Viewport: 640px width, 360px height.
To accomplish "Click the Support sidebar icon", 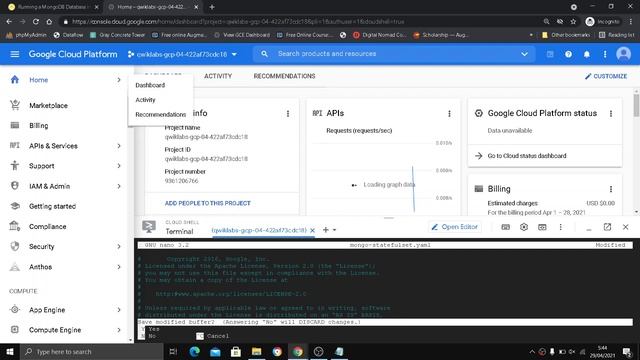I will coord(15,165).
